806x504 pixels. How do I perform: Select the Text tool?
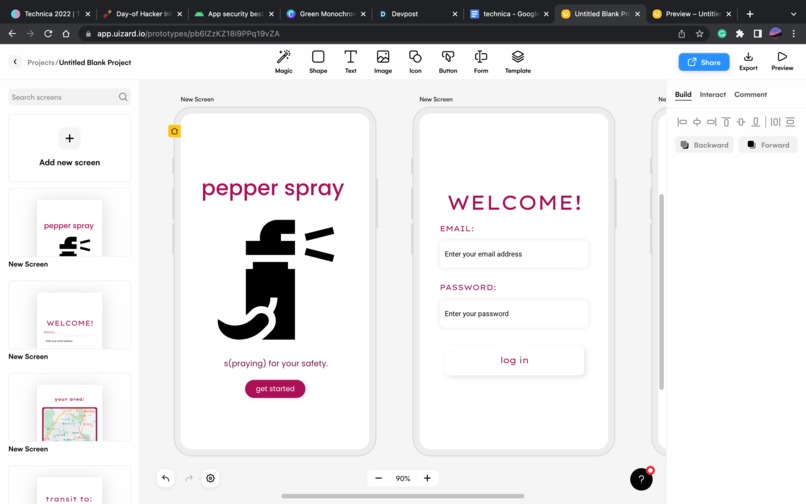coord(350,61)
